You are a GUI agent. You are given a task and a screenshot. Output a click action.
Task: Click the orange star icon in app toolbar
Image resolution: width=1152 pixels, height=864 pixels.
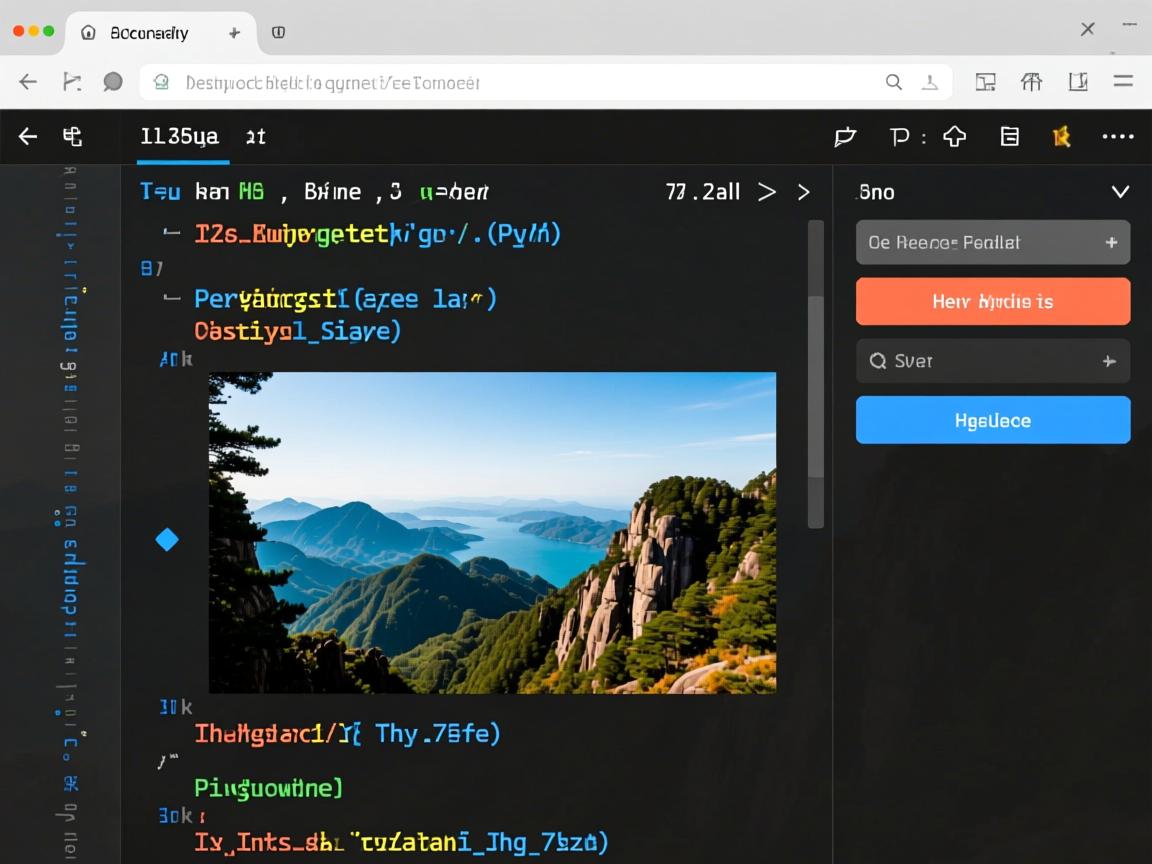1062,137
